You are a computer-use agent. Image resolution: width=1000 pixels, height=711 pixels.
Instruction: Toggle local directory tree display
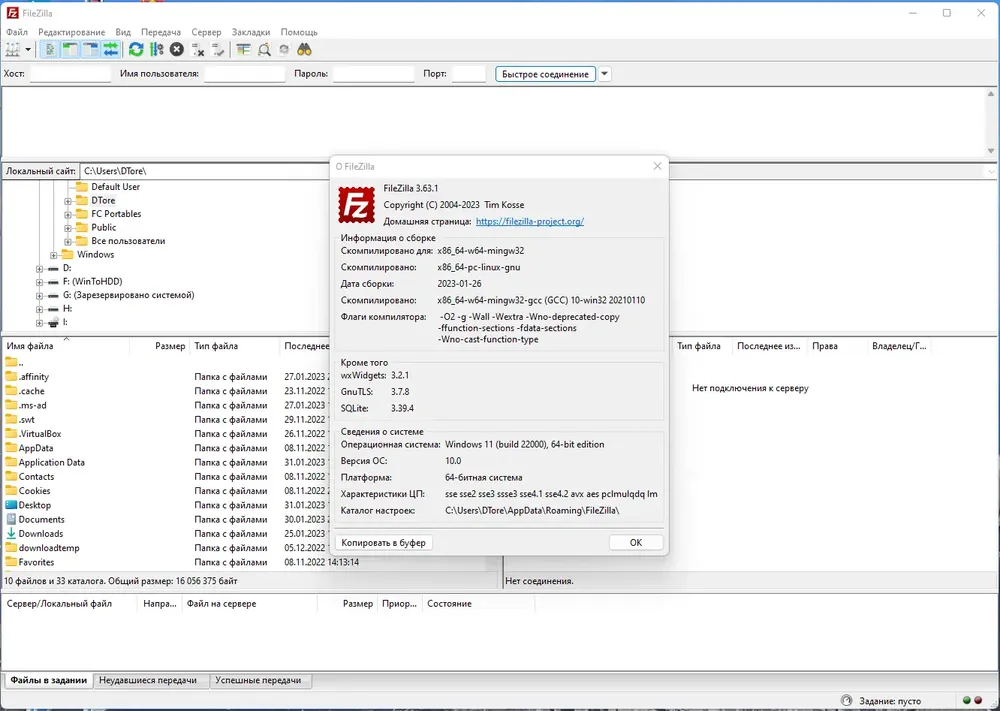[x=70, y=50]
